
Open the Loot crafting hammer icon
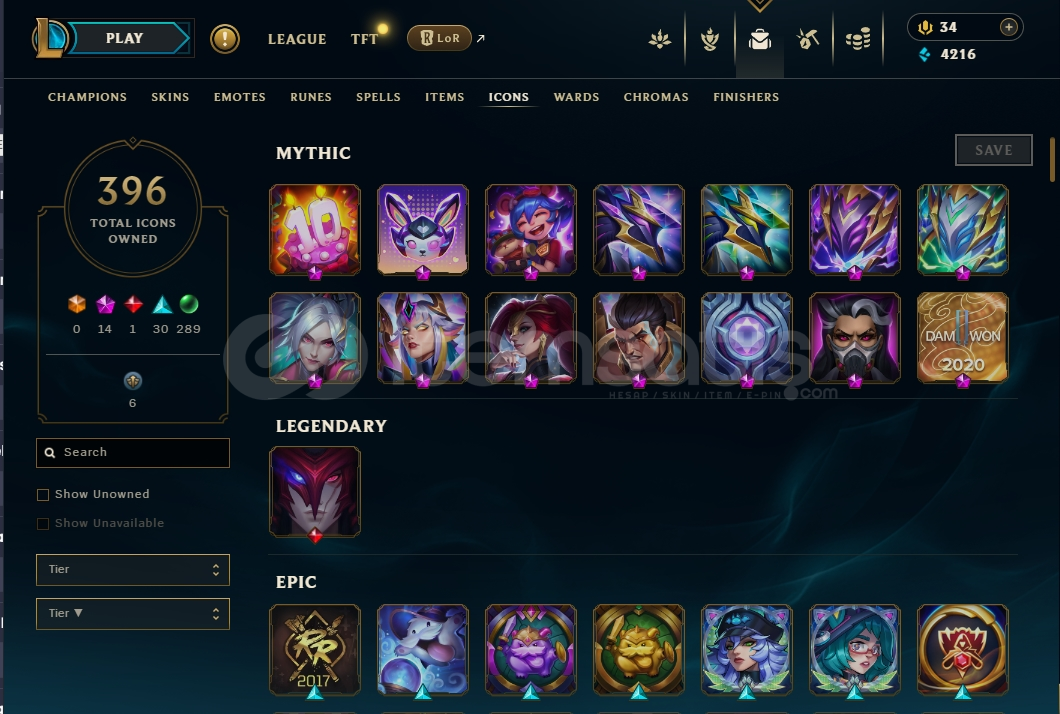(x=808, y=39)
